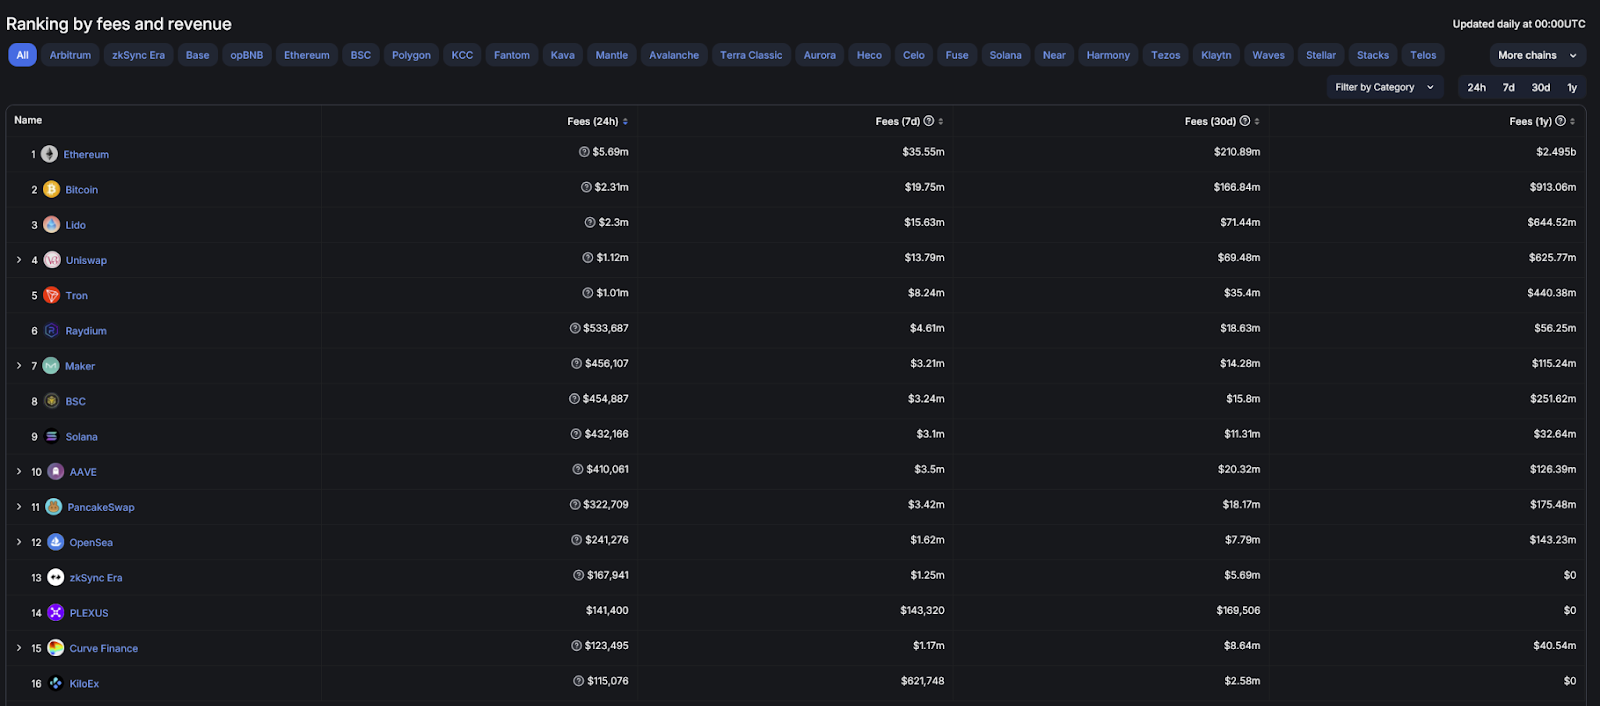Screen dimensions: 1600x706
Task: Sort by Fees (1y) column arrows
Action: [x=1572, y=121]
